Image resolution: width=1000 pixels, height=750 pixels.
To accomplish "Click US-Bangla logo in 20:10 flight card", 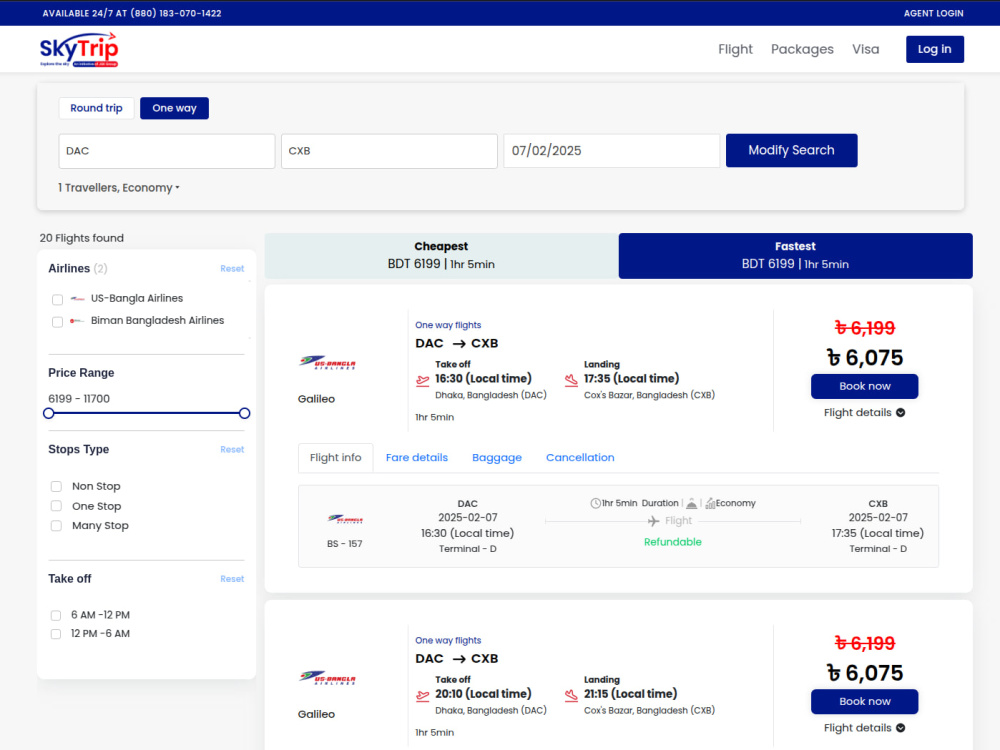I will pyautogui.click(x=328, y=679).
